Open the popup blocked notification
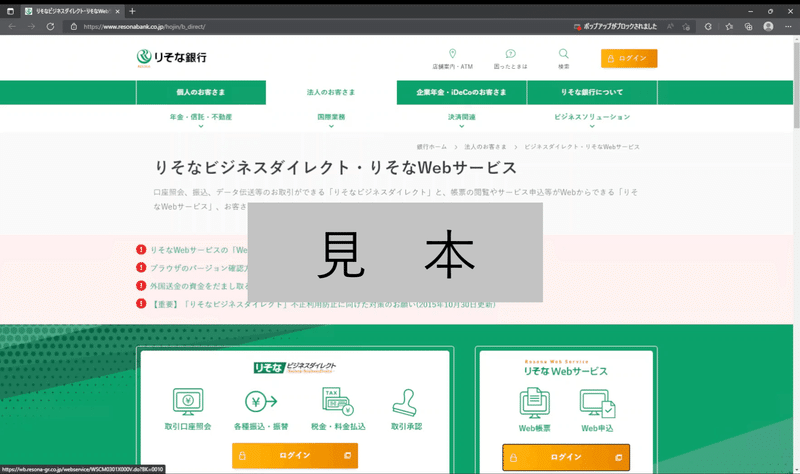The height and width of the screenshot is (474, 800). (x=615, y=27)
